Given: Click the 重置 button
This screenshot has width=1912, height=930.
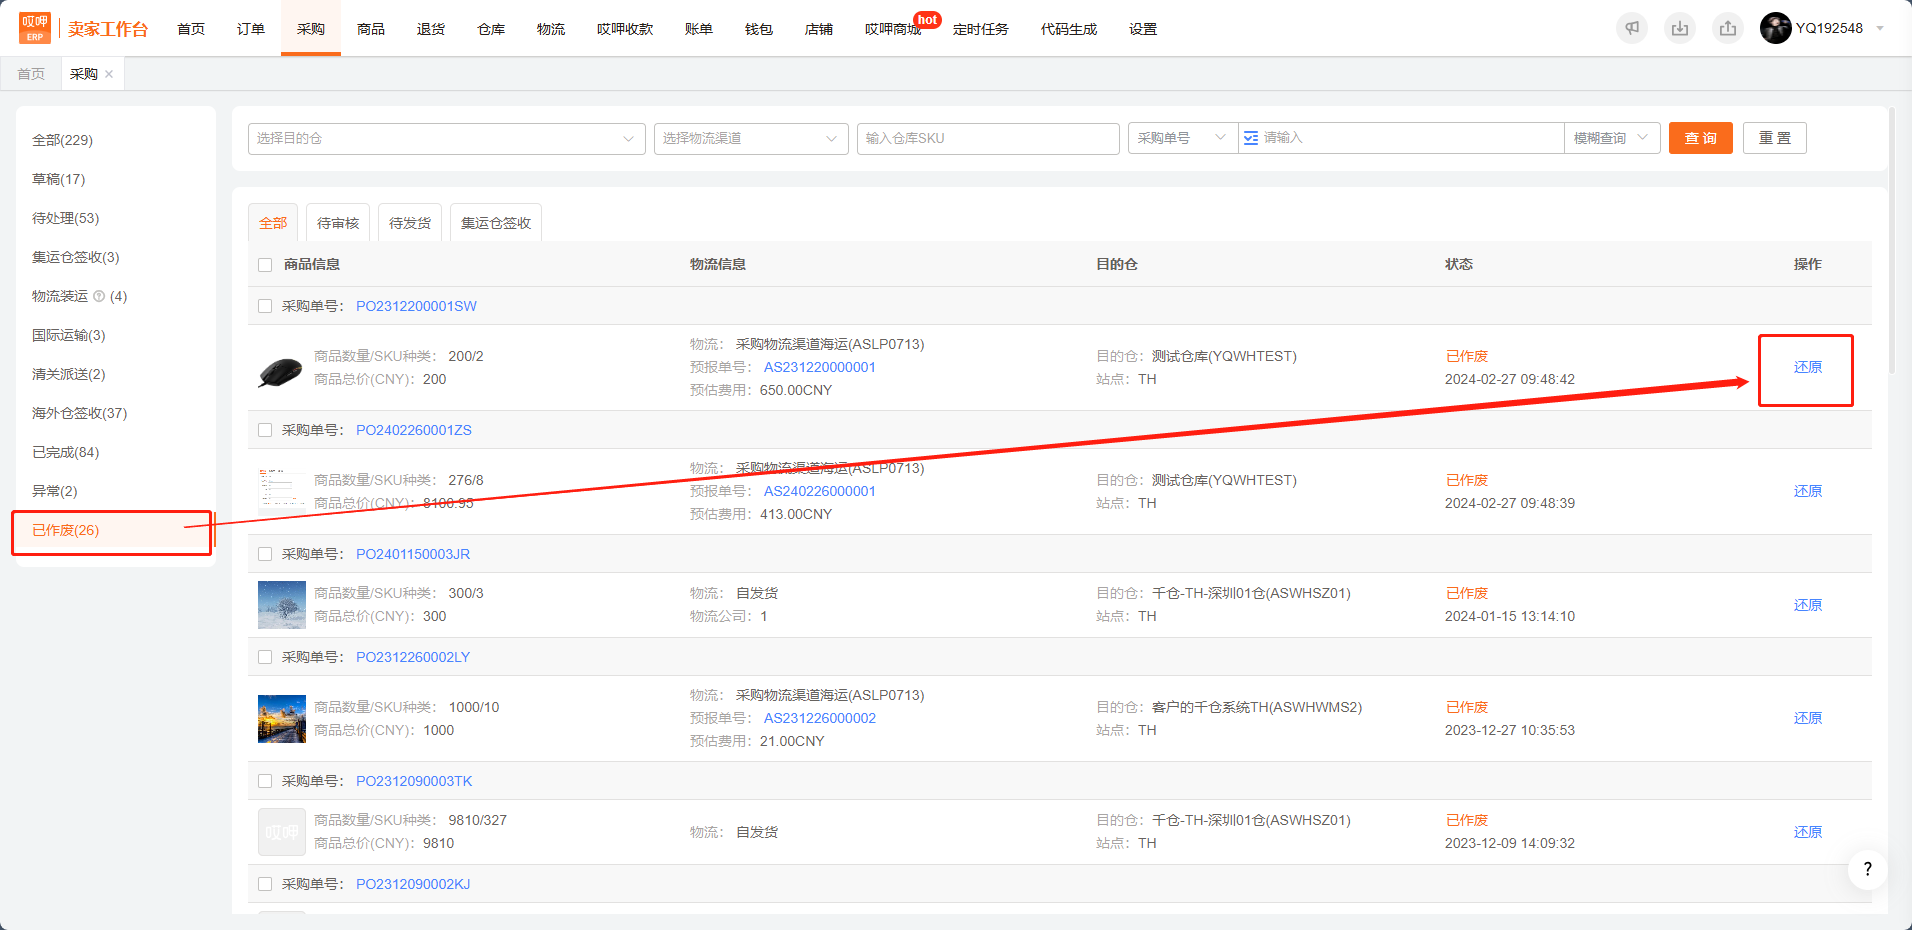Looking at the screenshot, I should [x=1775, y=138].
